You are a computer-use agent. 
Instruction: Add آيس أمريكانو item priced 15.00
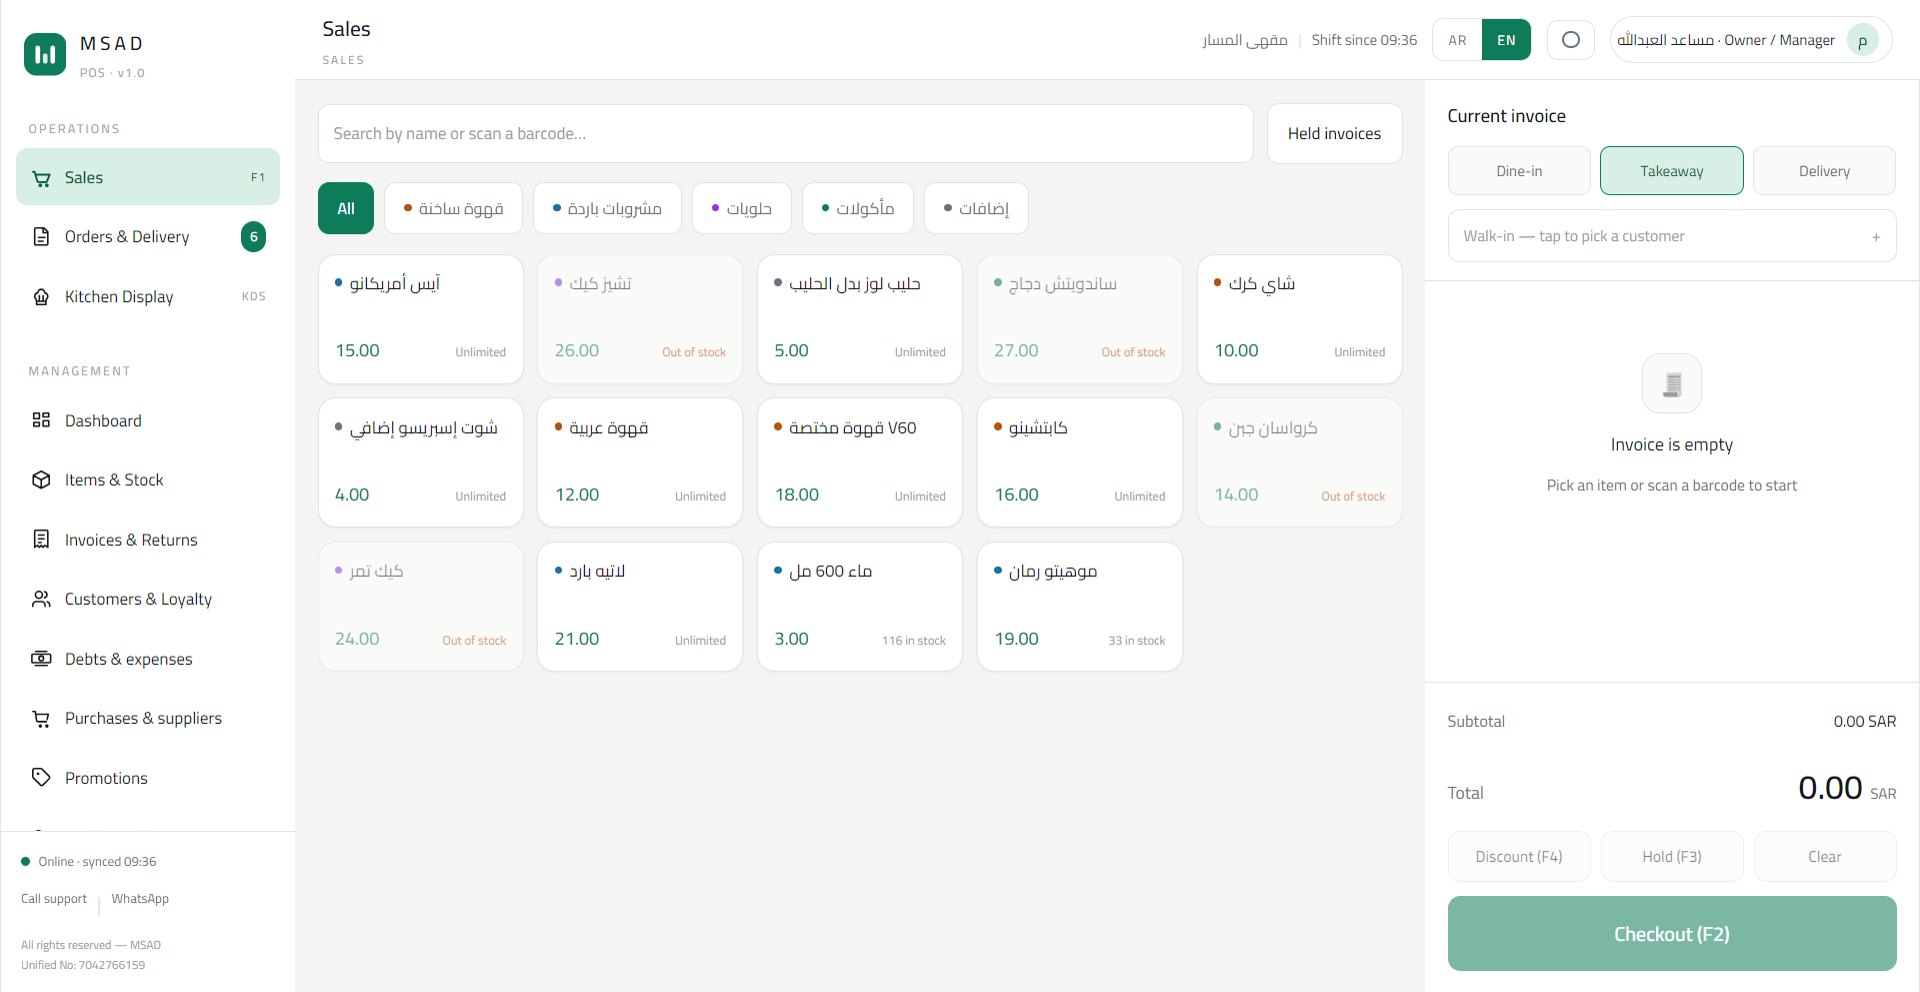[420, 319]
